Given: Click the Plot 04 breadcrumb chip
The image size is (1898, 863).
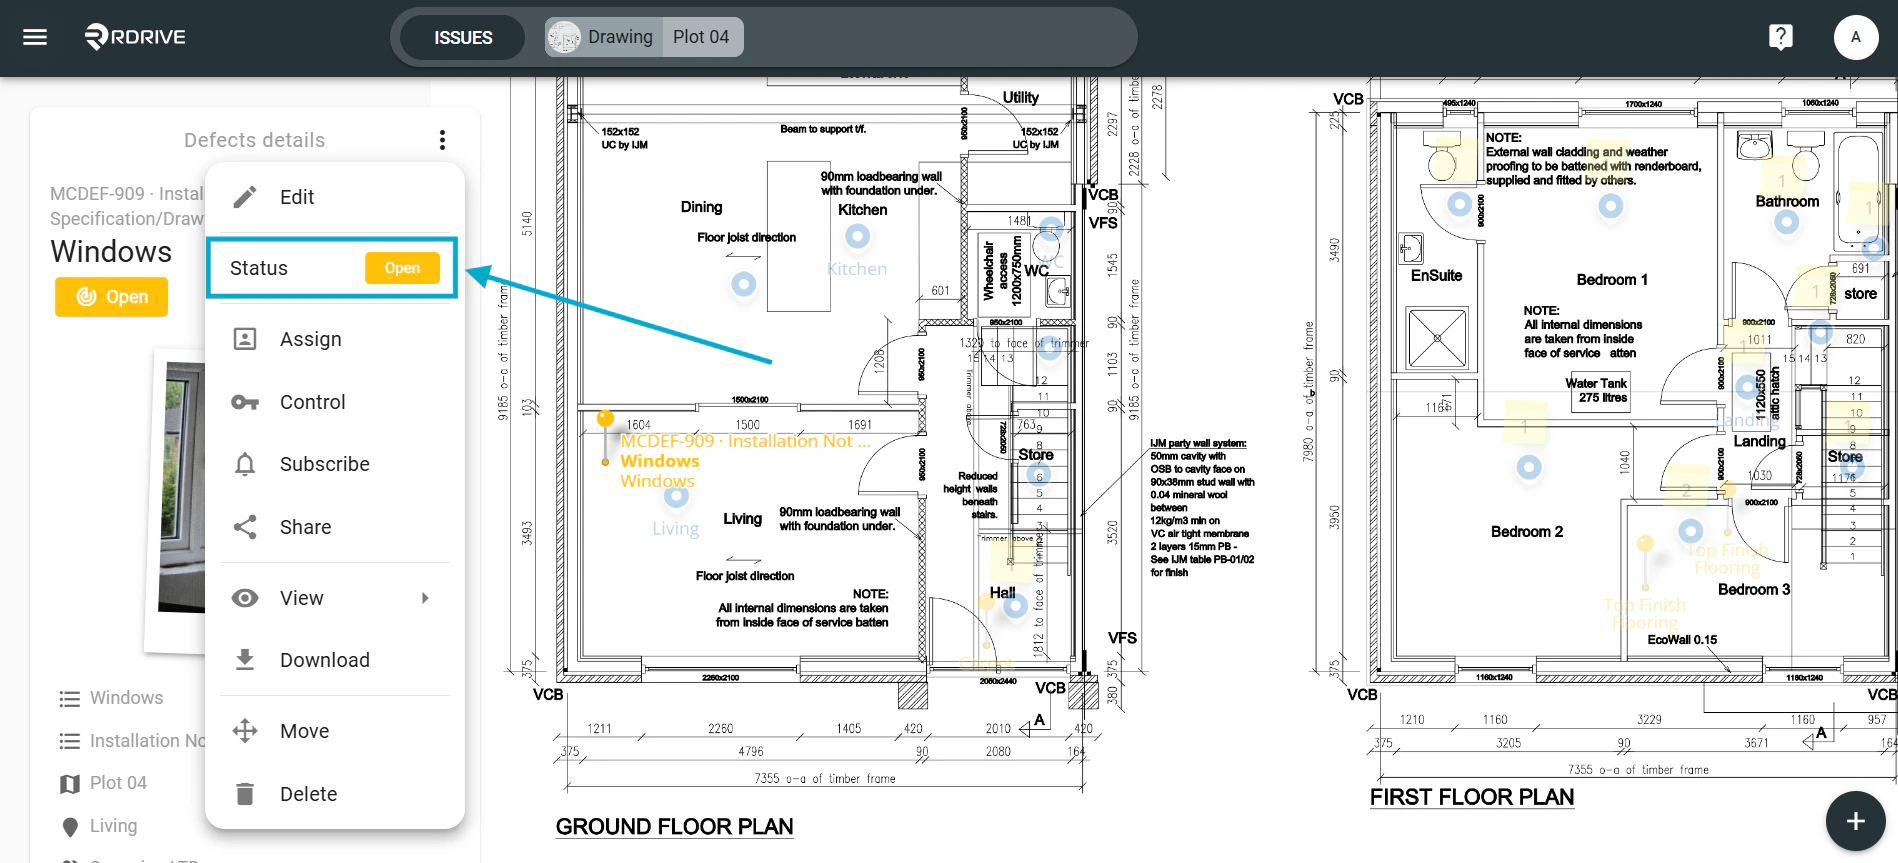Looking at the screenshot, I should (x=702, y=37).
